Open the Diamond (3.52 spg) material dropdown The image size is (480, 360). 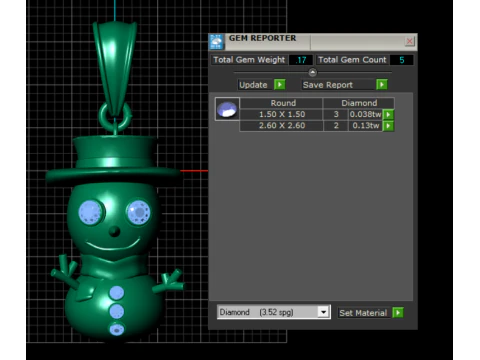tap(323, 312)
